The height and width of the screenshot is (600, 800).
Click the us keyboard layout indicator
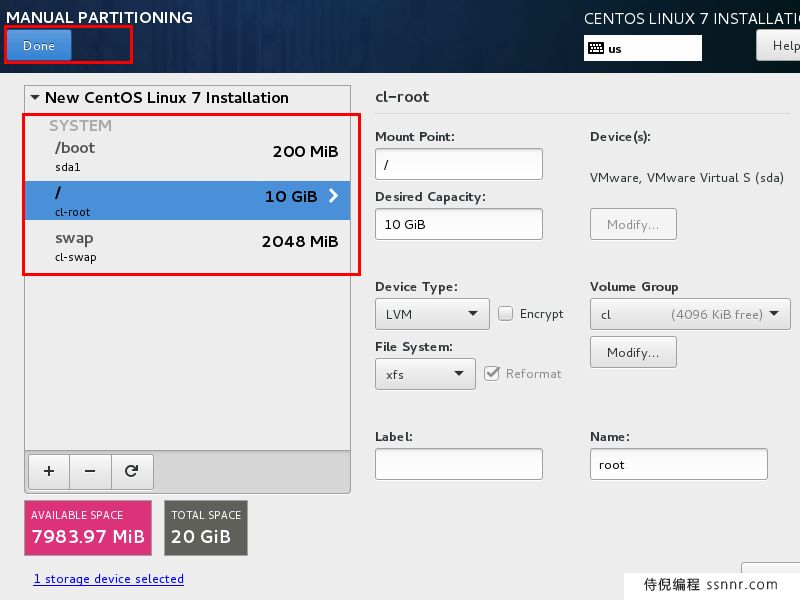tap(642, 48)
